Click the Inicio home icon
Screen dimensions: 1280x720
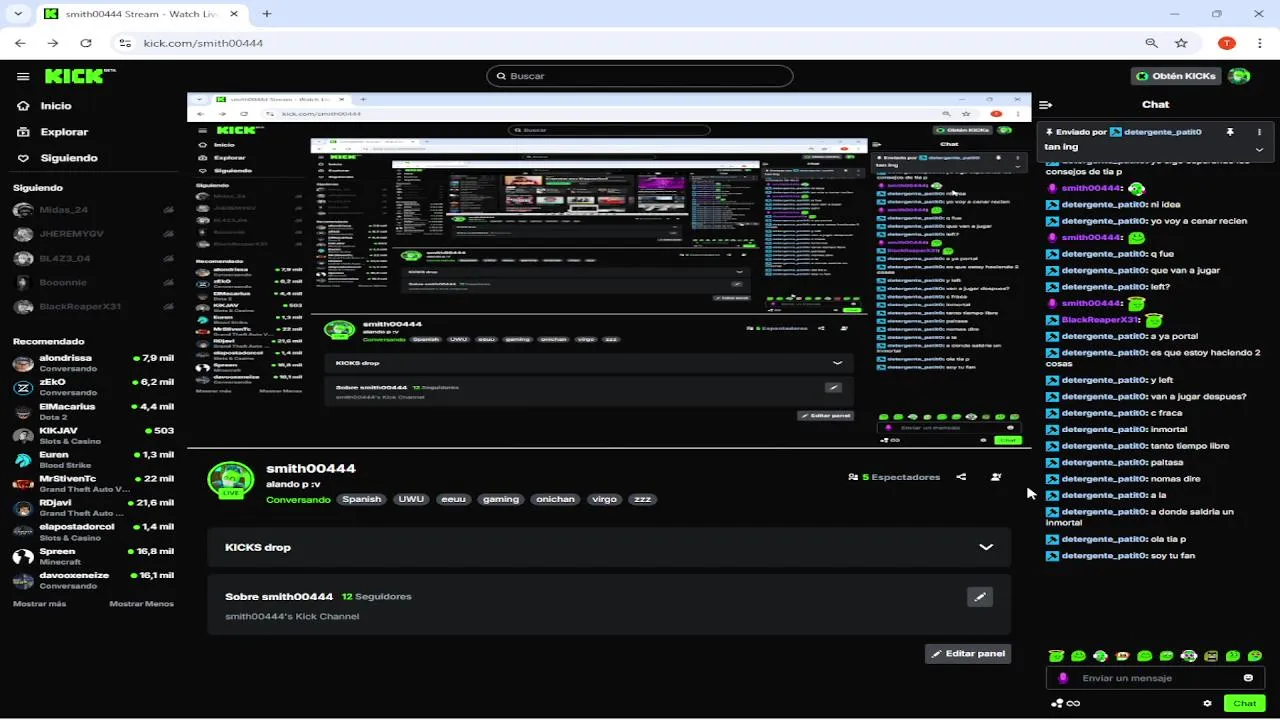[23, 106]
